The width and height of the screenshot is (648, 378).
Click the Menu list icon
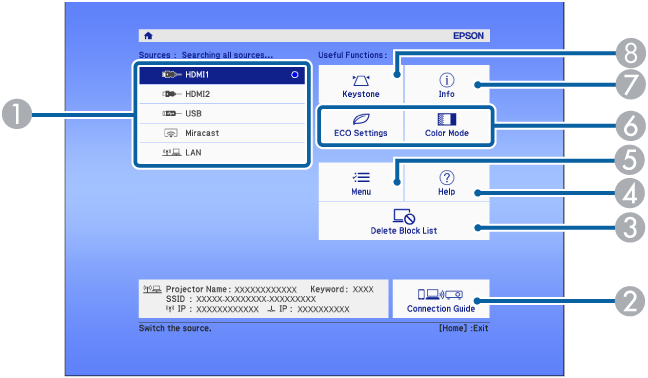click(361, 178)
